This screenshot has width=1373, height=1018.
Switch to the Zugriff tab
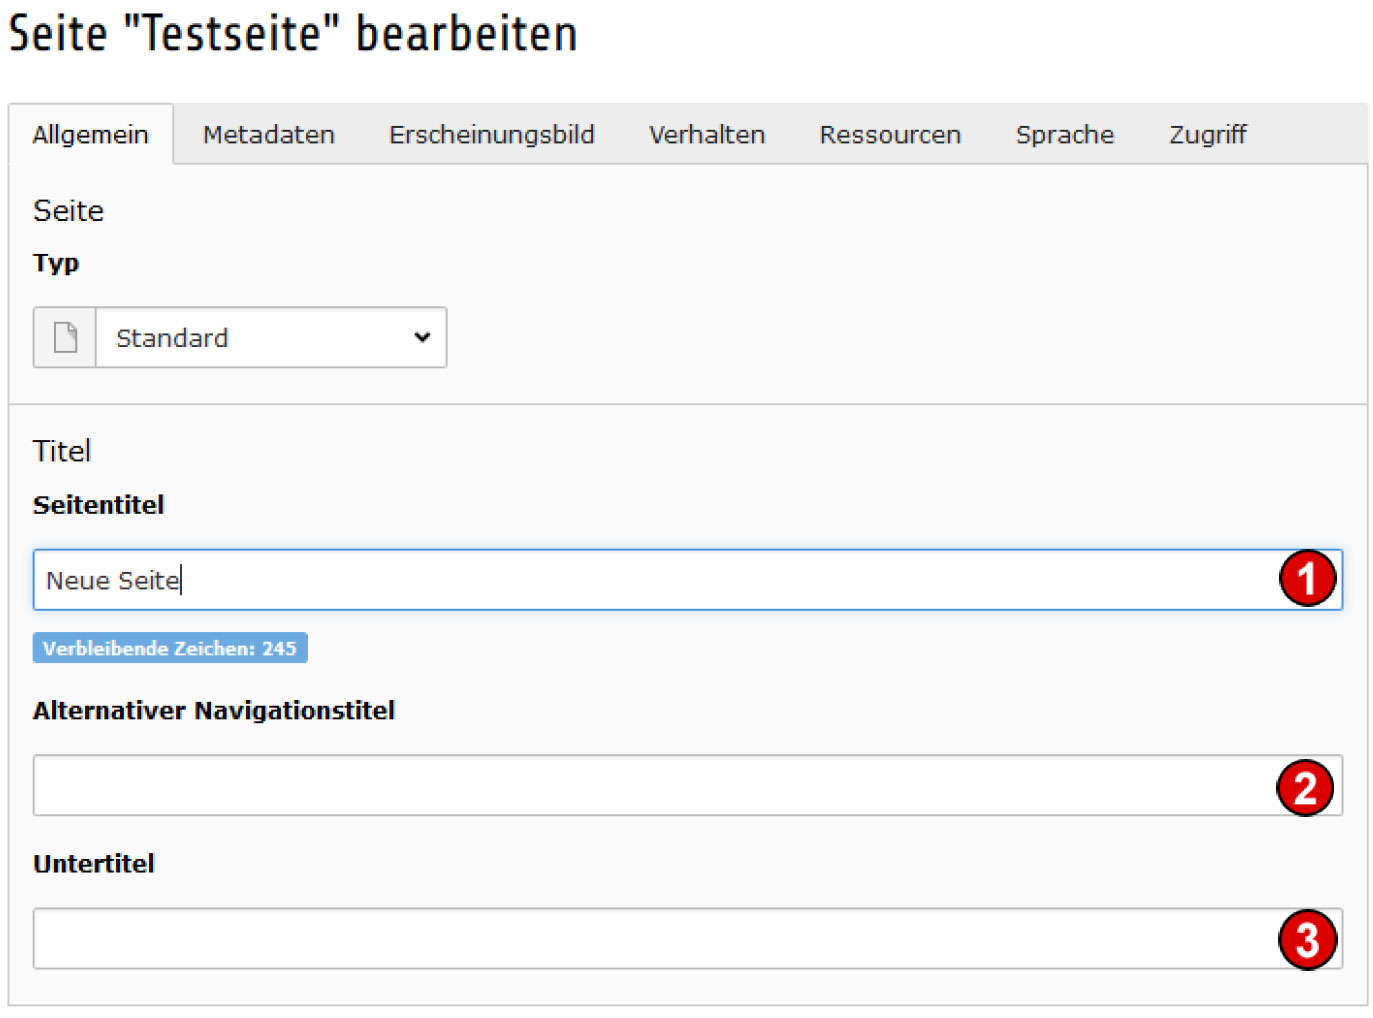[x=1207, y=134]
